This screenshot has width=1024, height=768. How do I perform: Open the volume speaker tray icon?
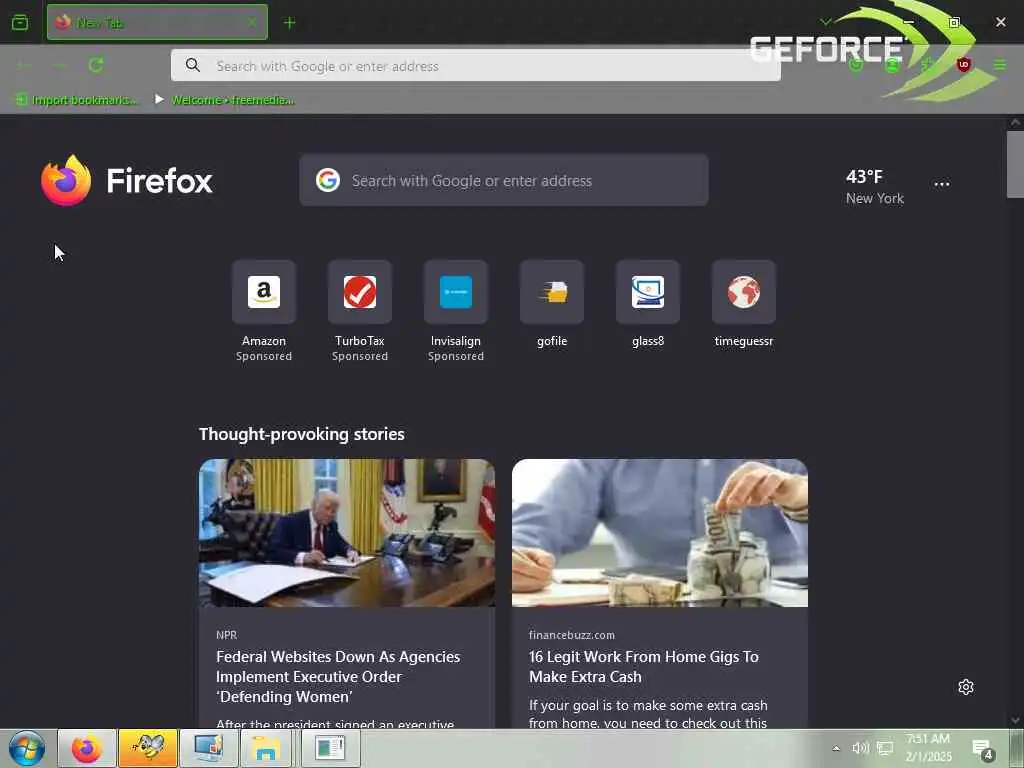(860, 748)
